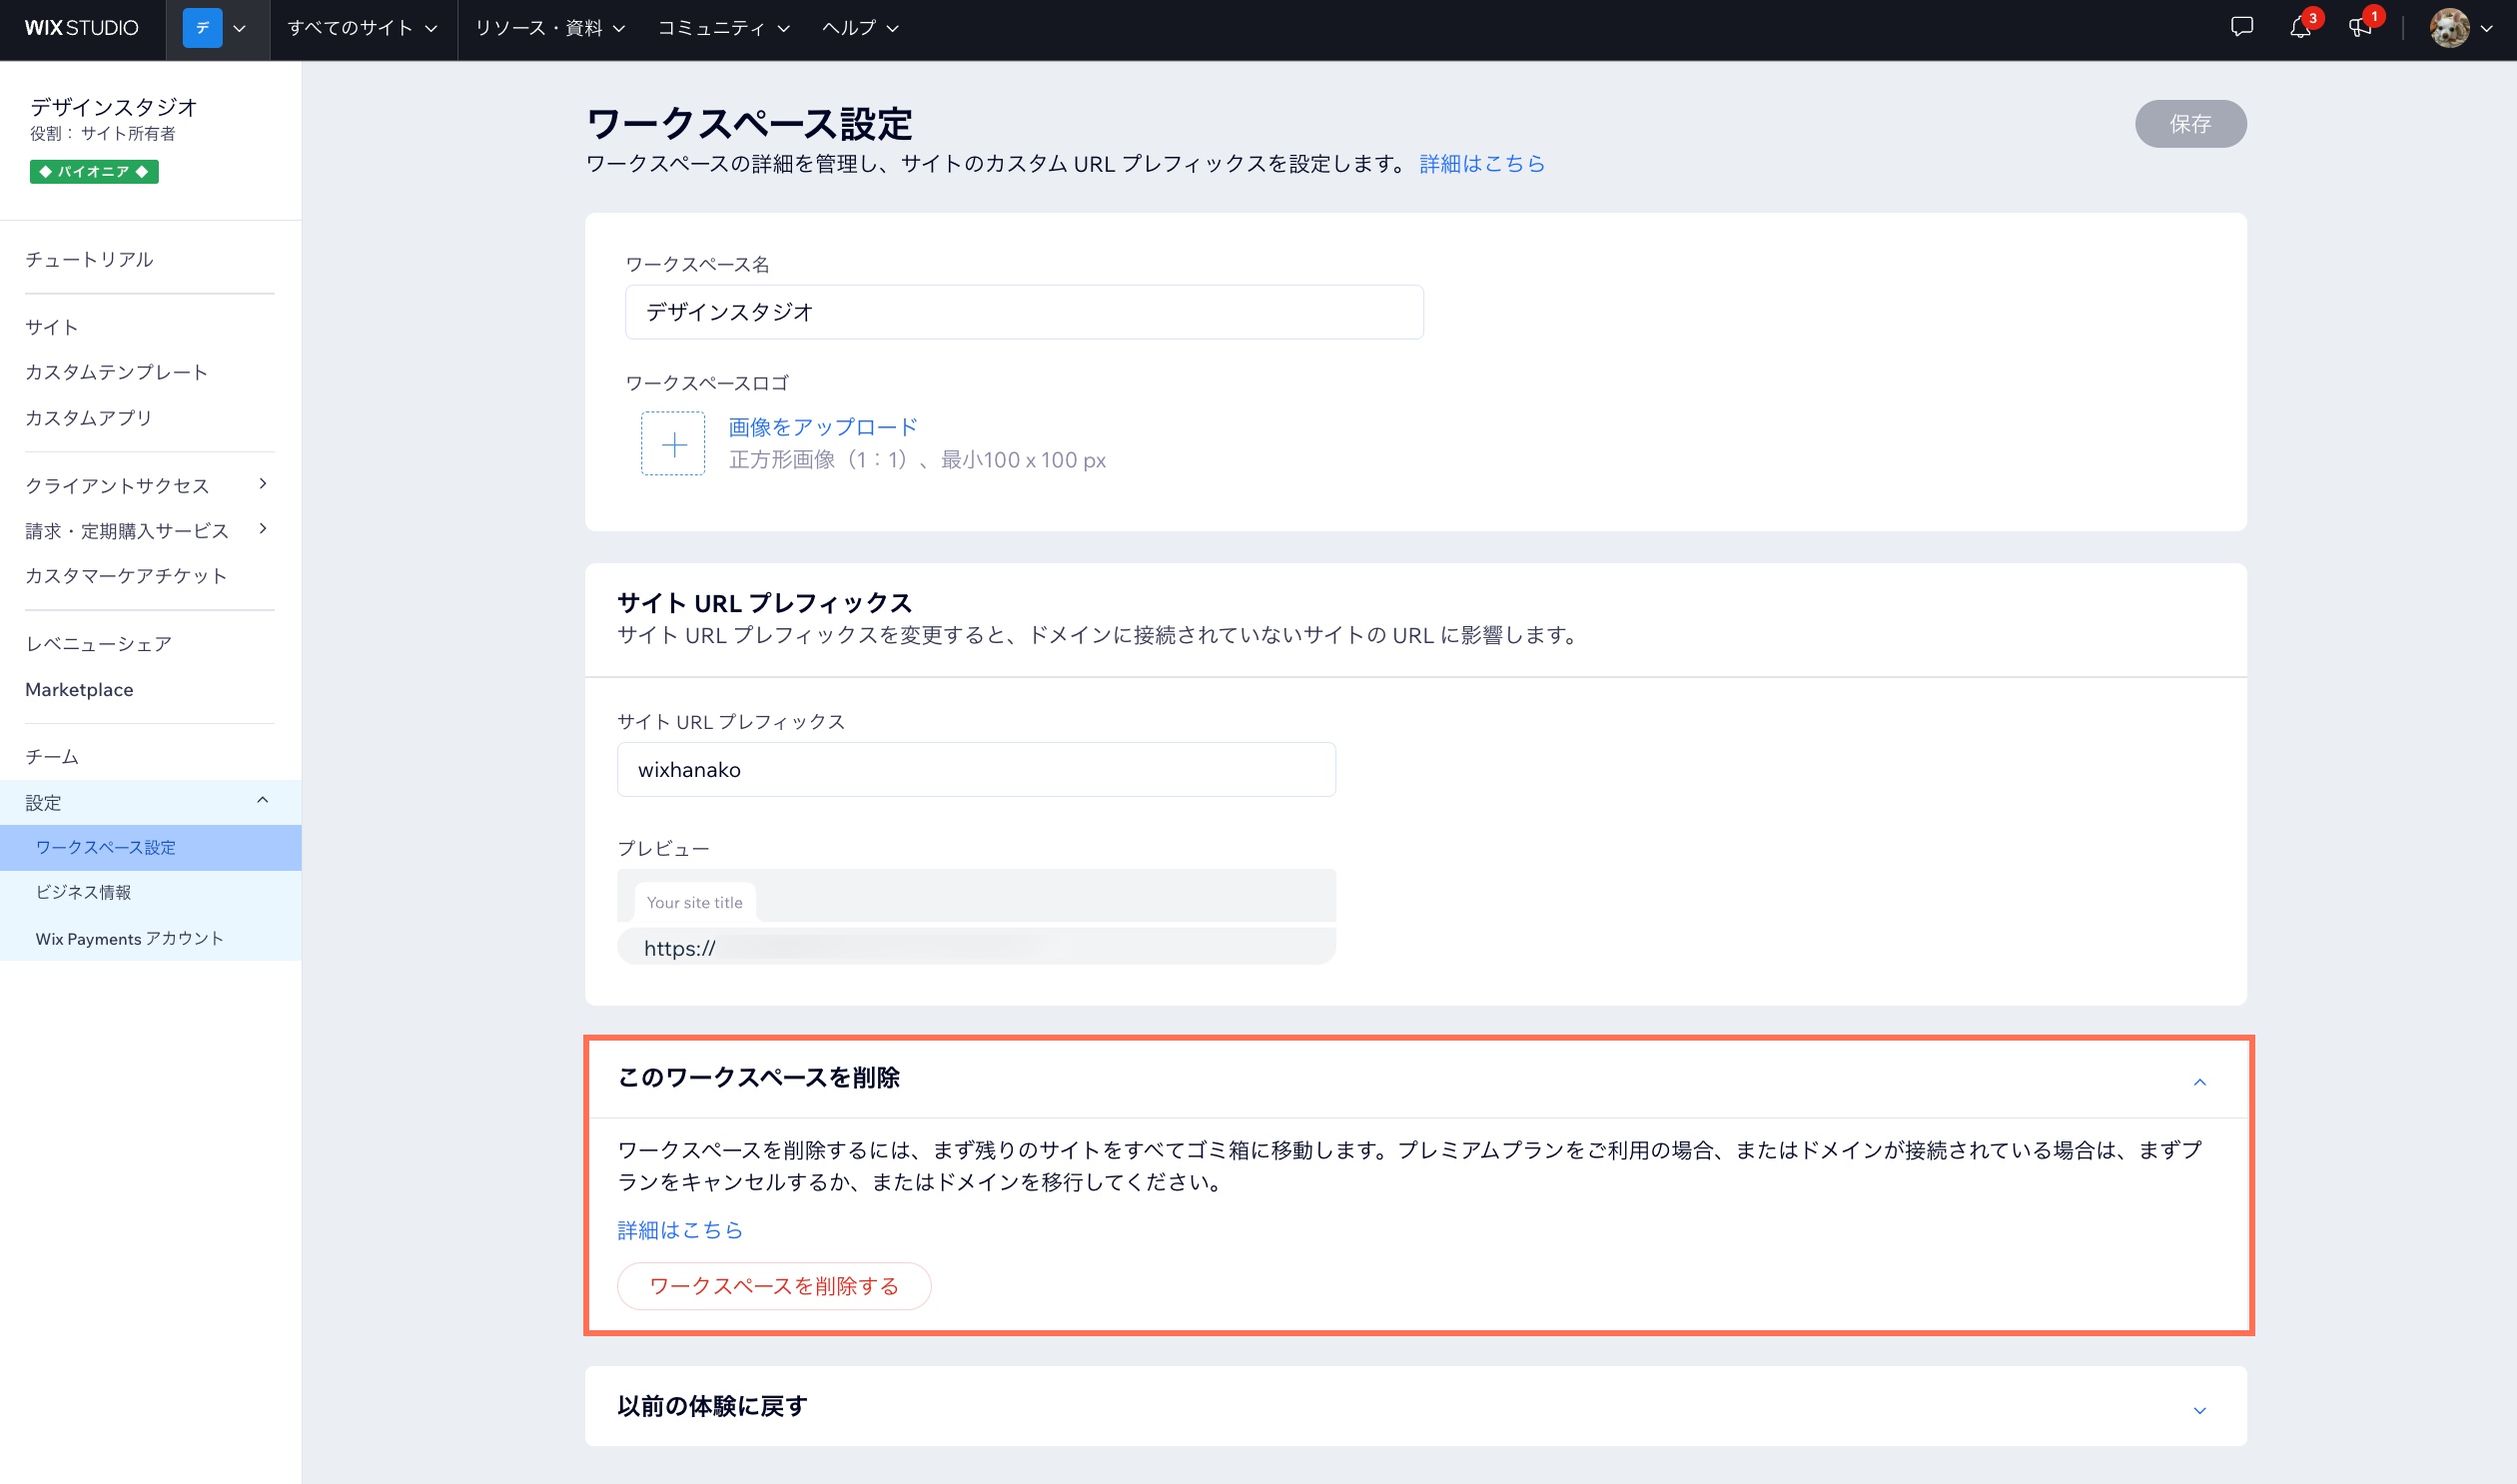Click the Your site title preview tab
This screenshot has height=1484, width=2517.
(695, 902)
